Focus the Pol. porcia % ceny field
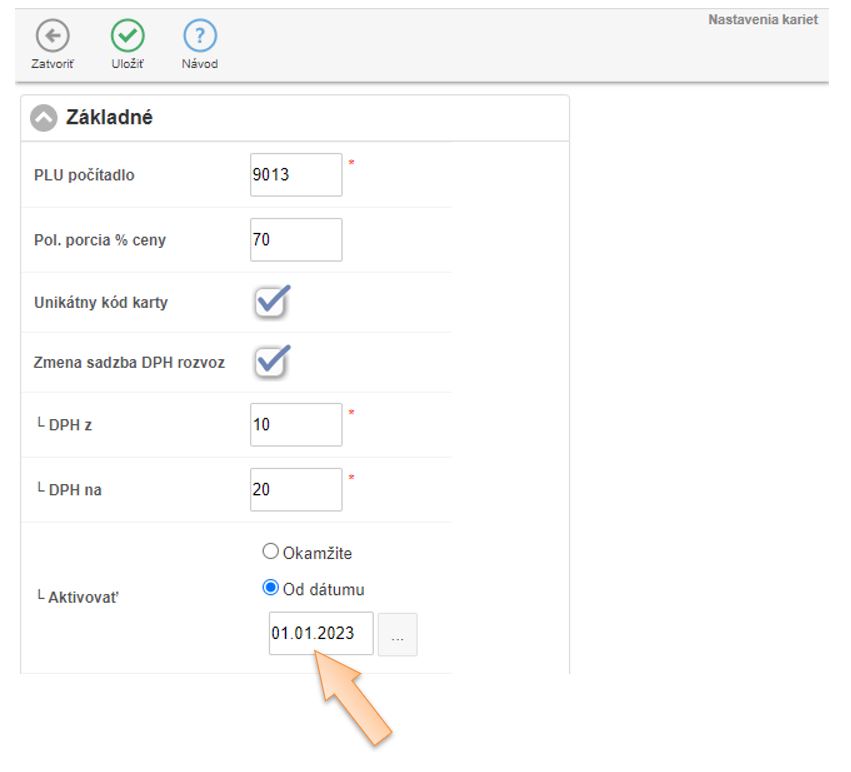 pyautogui.click(x=296, y=240)
